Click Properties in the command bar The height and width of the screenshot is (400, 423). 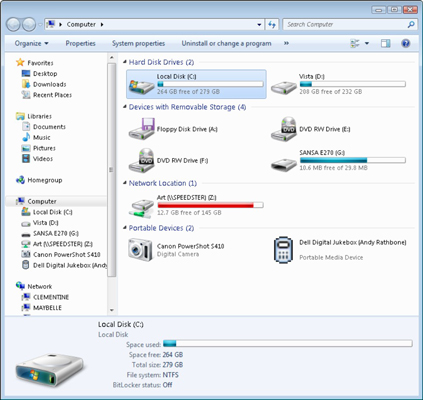pyautogui.click(x=80, y=43)
